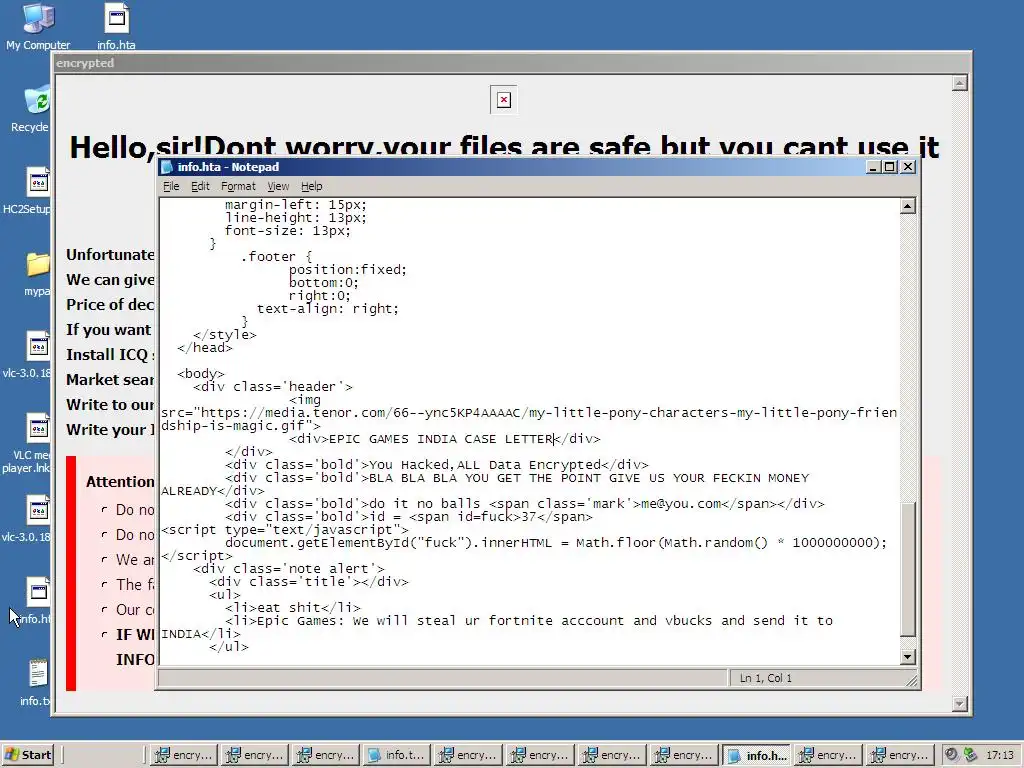Click the '.footer {' selector line
The width and height of the screenshot is (1024, 768).
pos(276,257)
